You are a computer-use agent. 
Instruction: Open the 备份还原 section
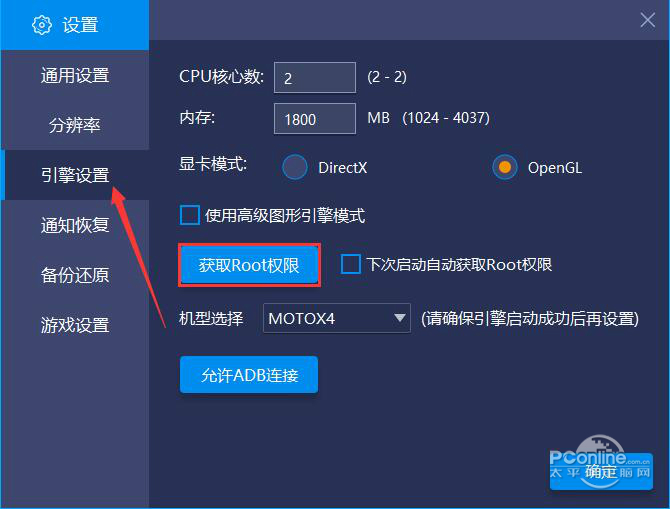[75, 275]
